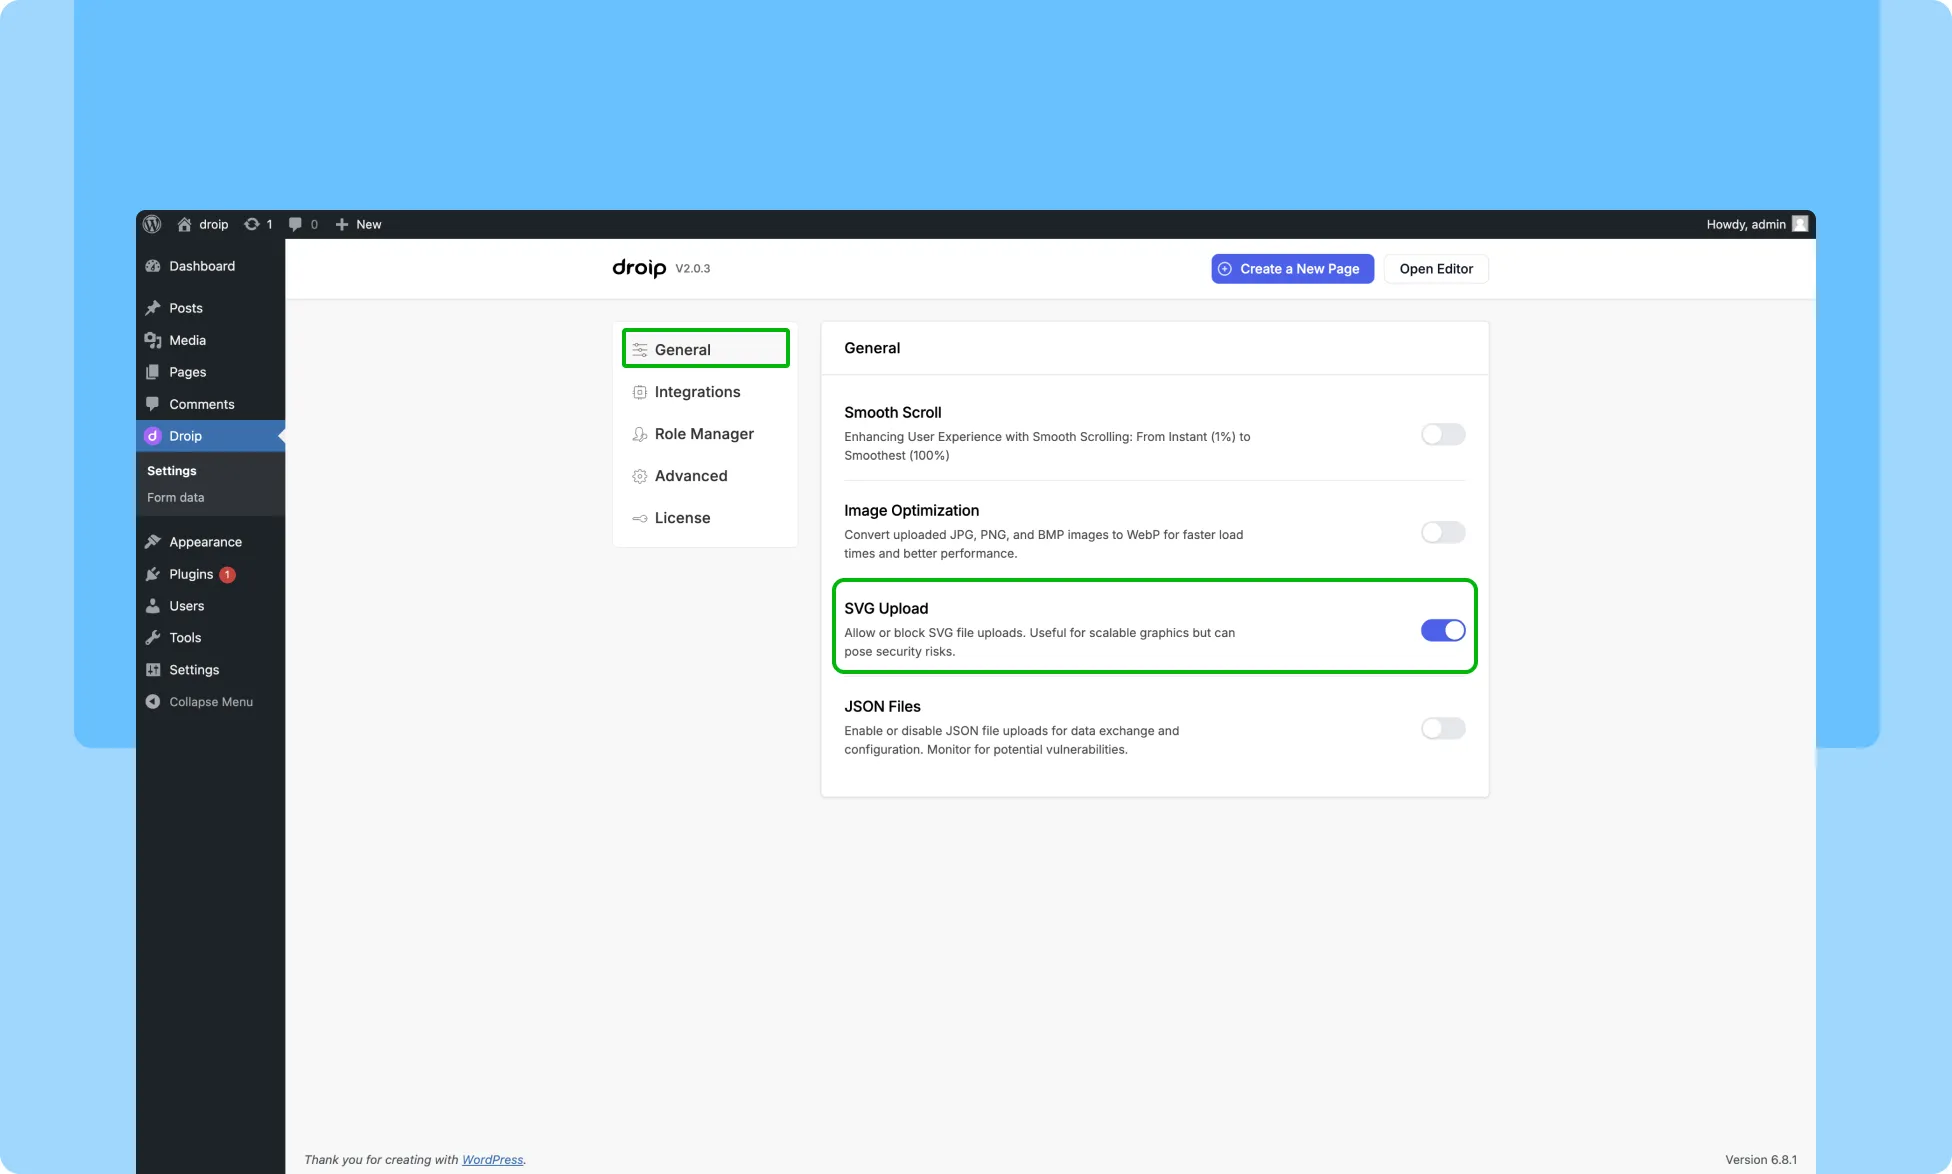
Task: Click the Dashboard gauge icon in the sidebar
Action: coord(153,266)
